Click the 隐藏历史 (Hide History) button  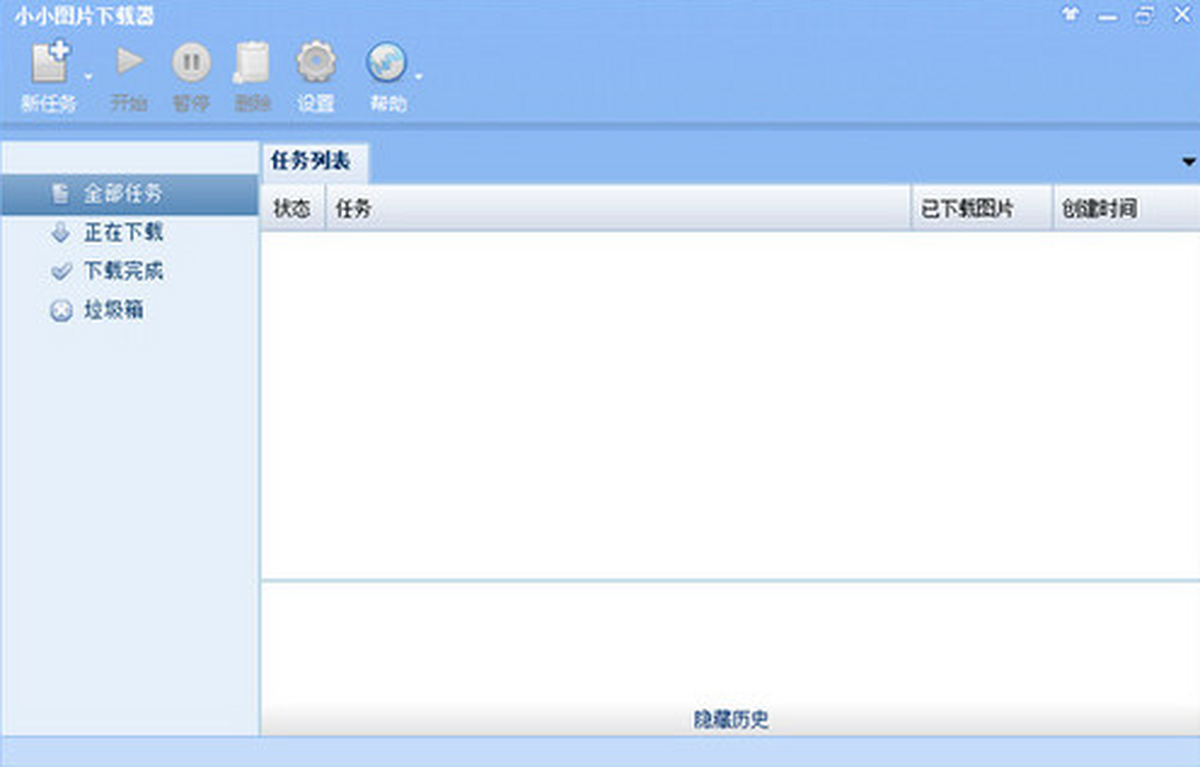pos(731,720)
